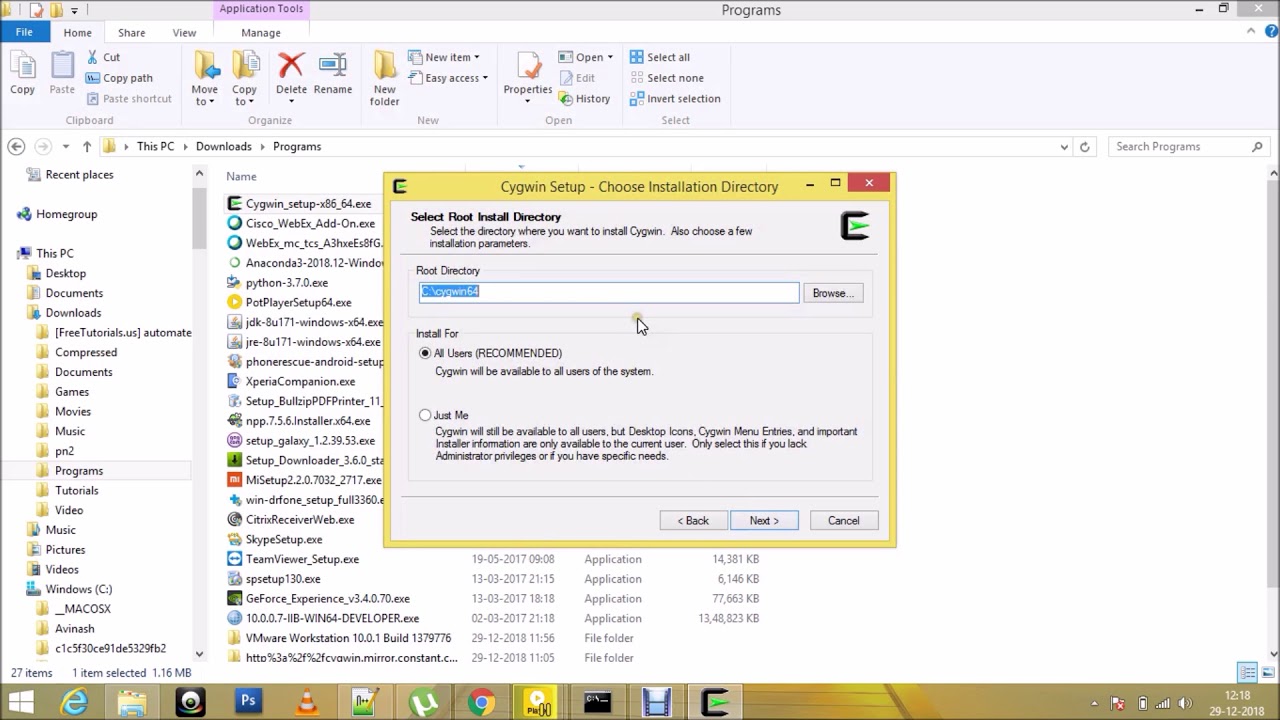Screen dimensions: 1280x720
Task: Select Tutorials folder in navigation pane
Action: coord(77,490)
